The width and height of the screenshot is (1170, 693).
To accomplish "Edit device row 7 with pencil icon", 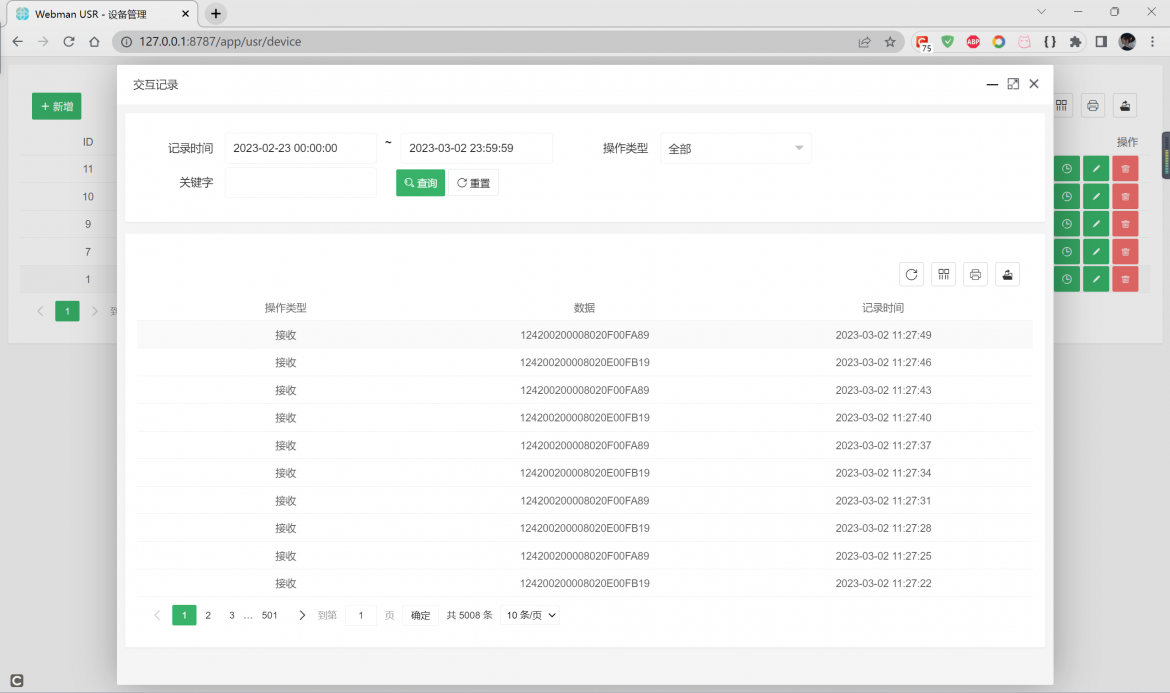I will [1096, 251].
